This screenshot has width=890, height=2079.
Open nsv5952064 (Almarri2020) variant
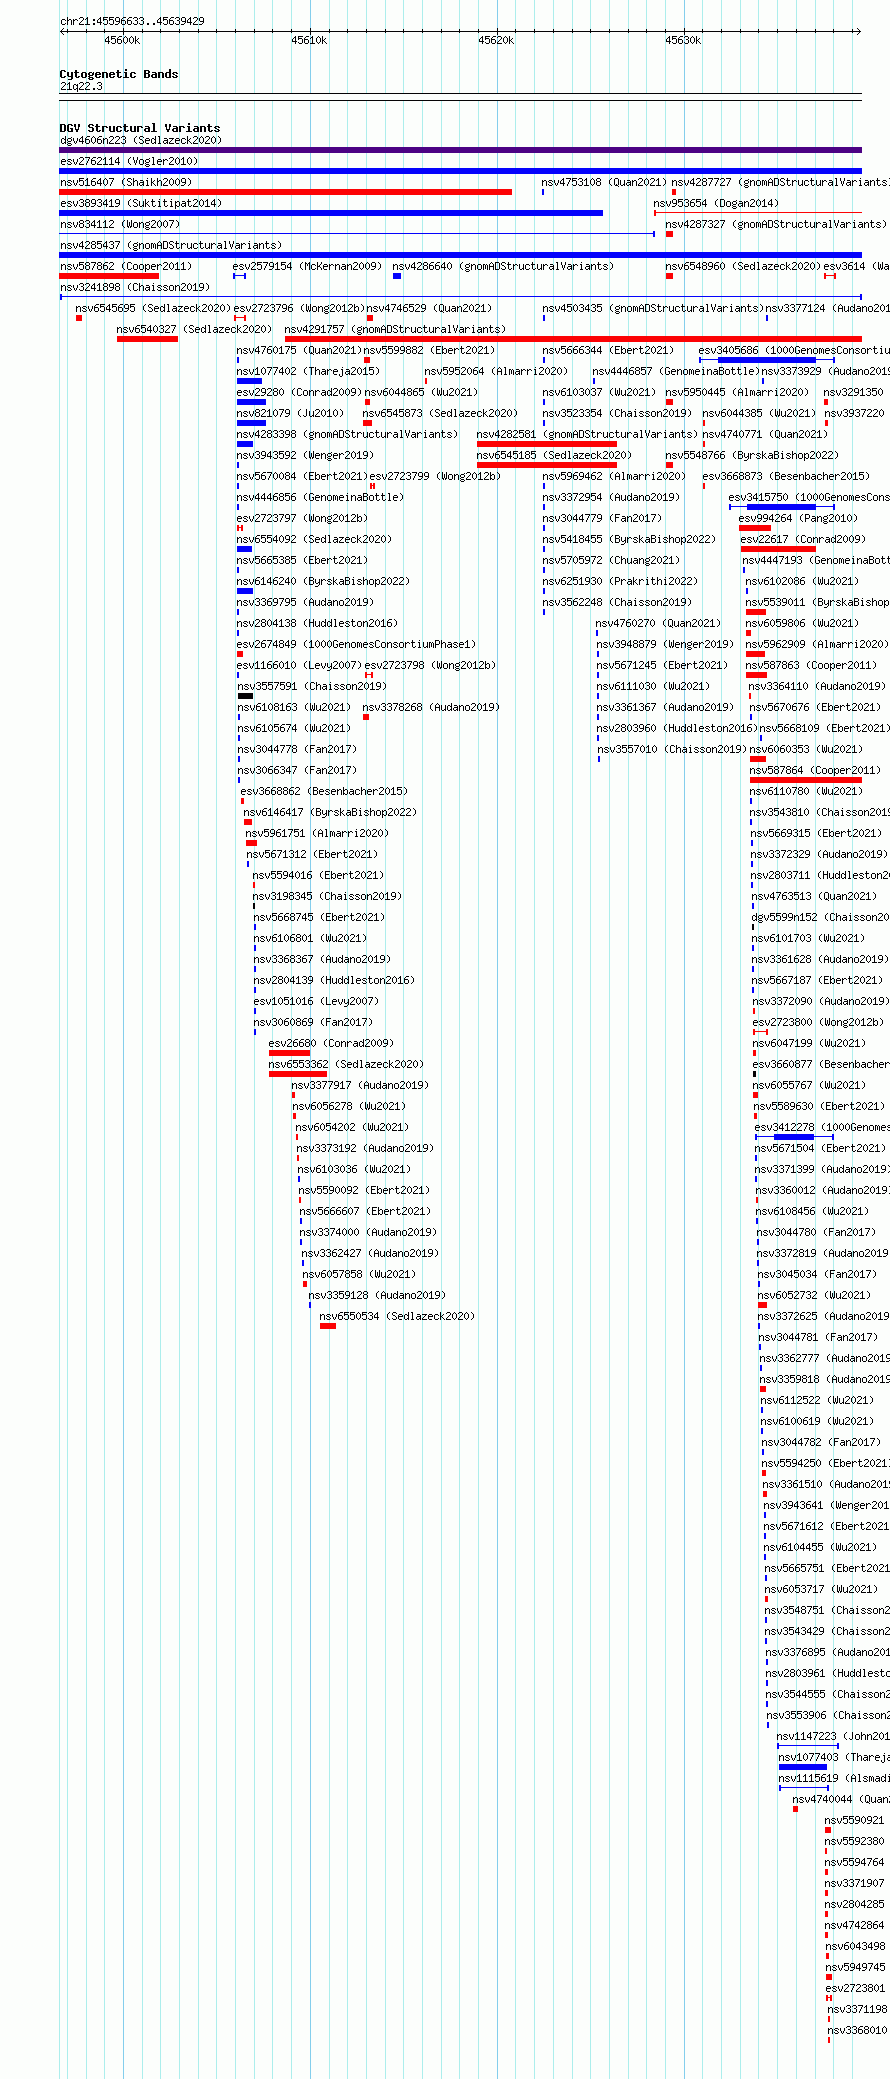tap(496, 372)
